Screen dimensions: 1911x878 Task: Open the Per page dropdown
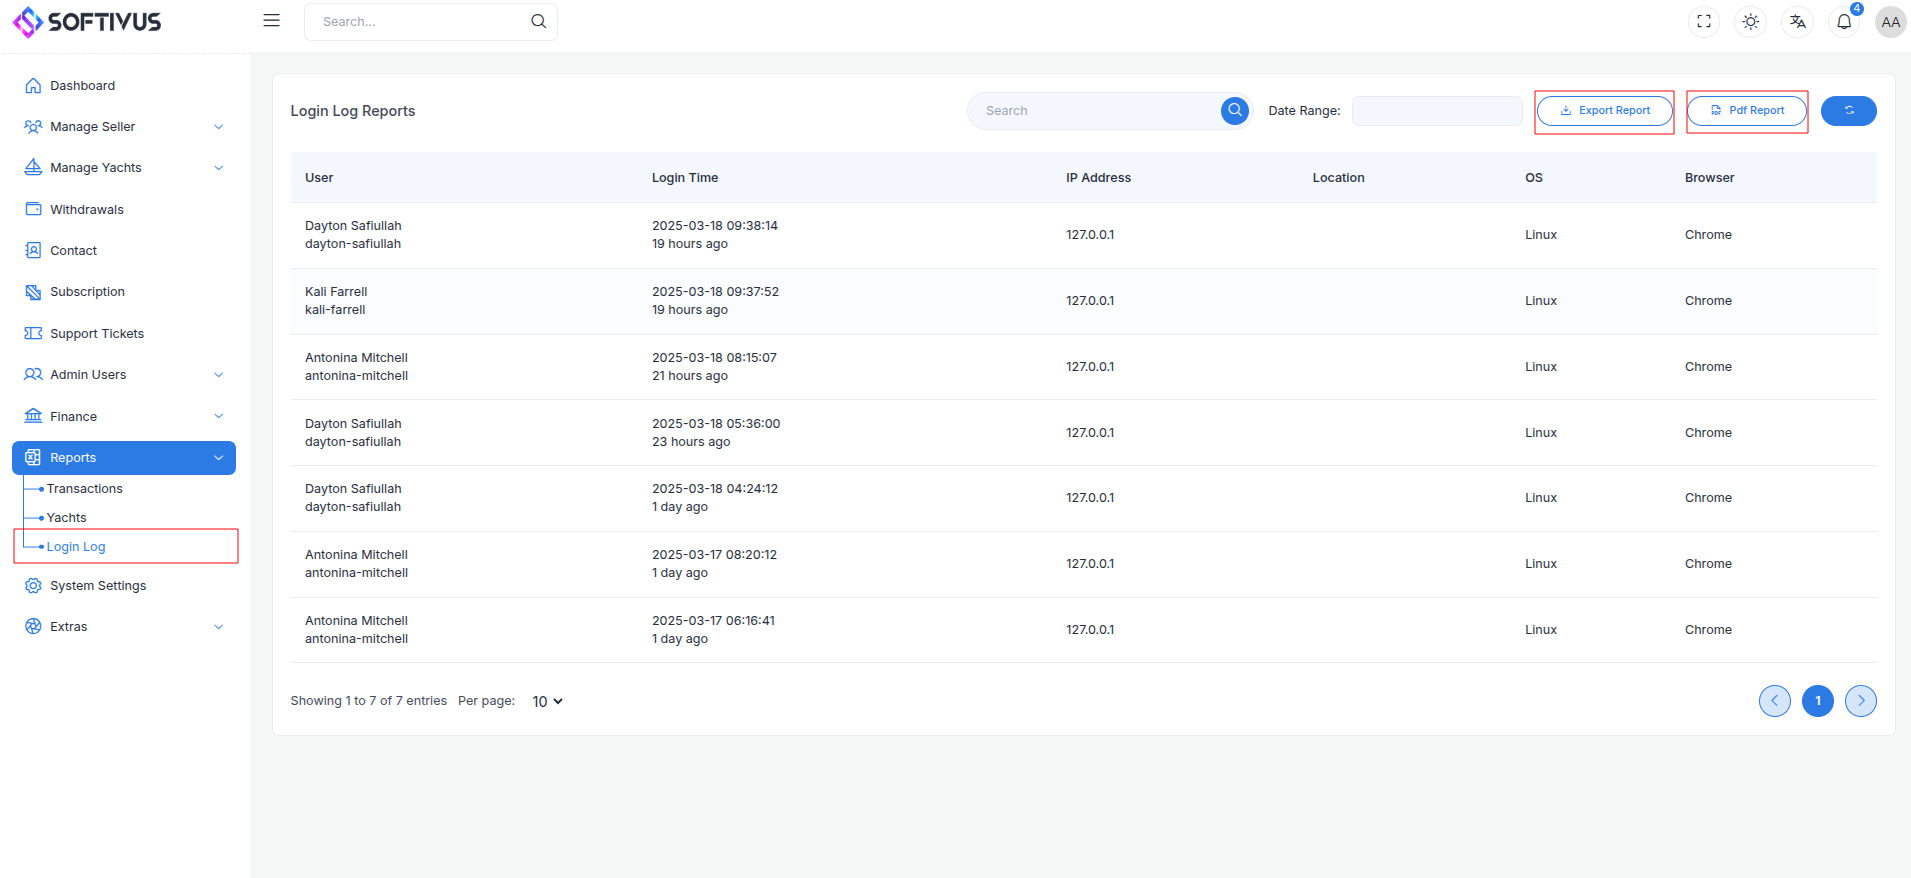(x=547, y=701)
